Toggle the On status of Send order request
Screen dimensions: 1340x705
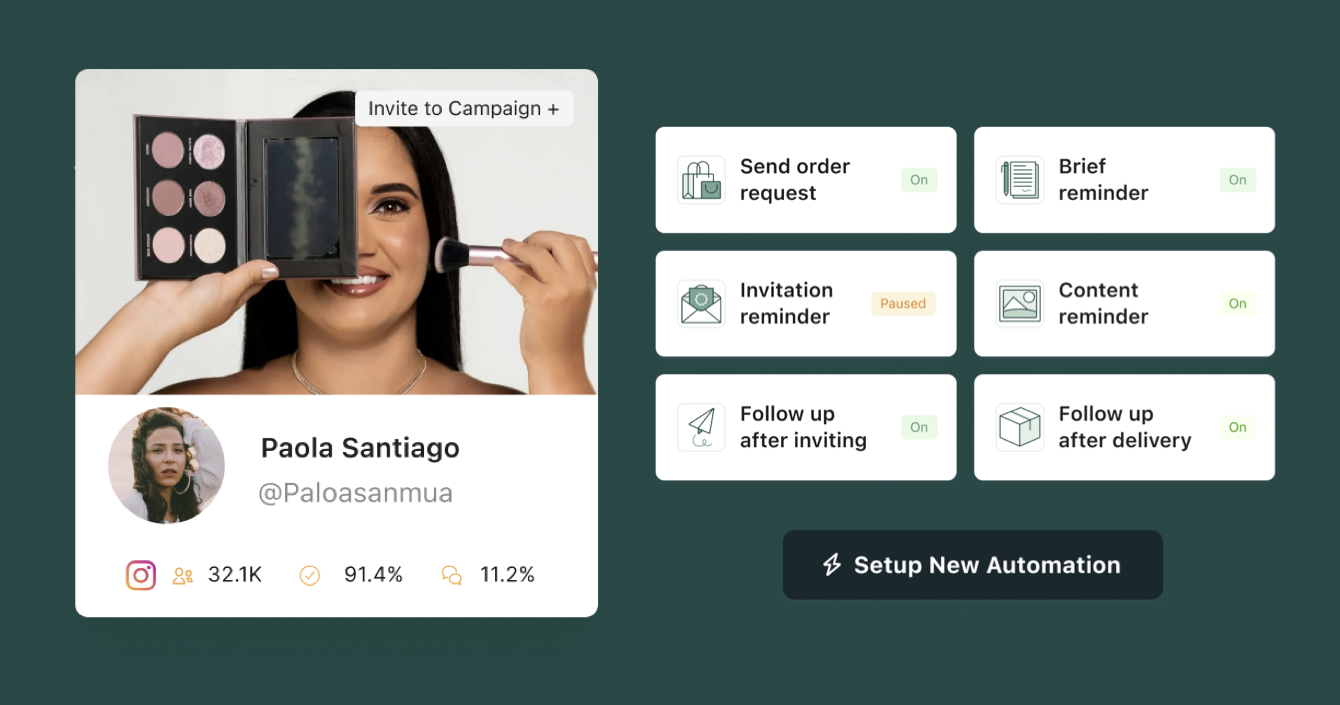pos(919,180)
